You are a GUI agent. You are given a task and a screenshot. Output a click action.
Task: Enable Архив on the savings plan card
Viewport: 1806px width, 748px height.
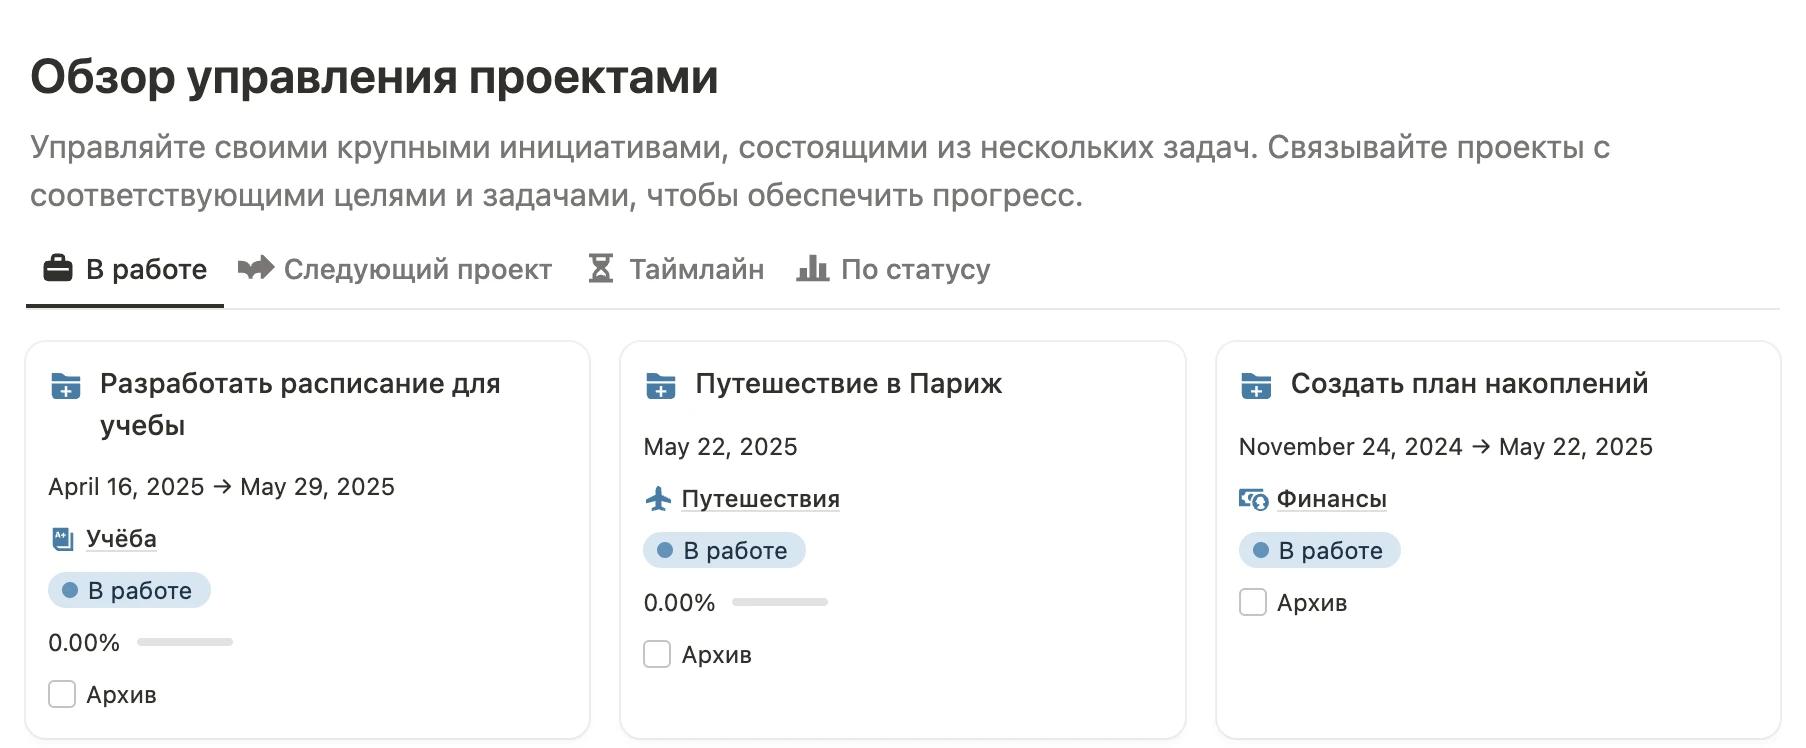[x=1253, y=602]
